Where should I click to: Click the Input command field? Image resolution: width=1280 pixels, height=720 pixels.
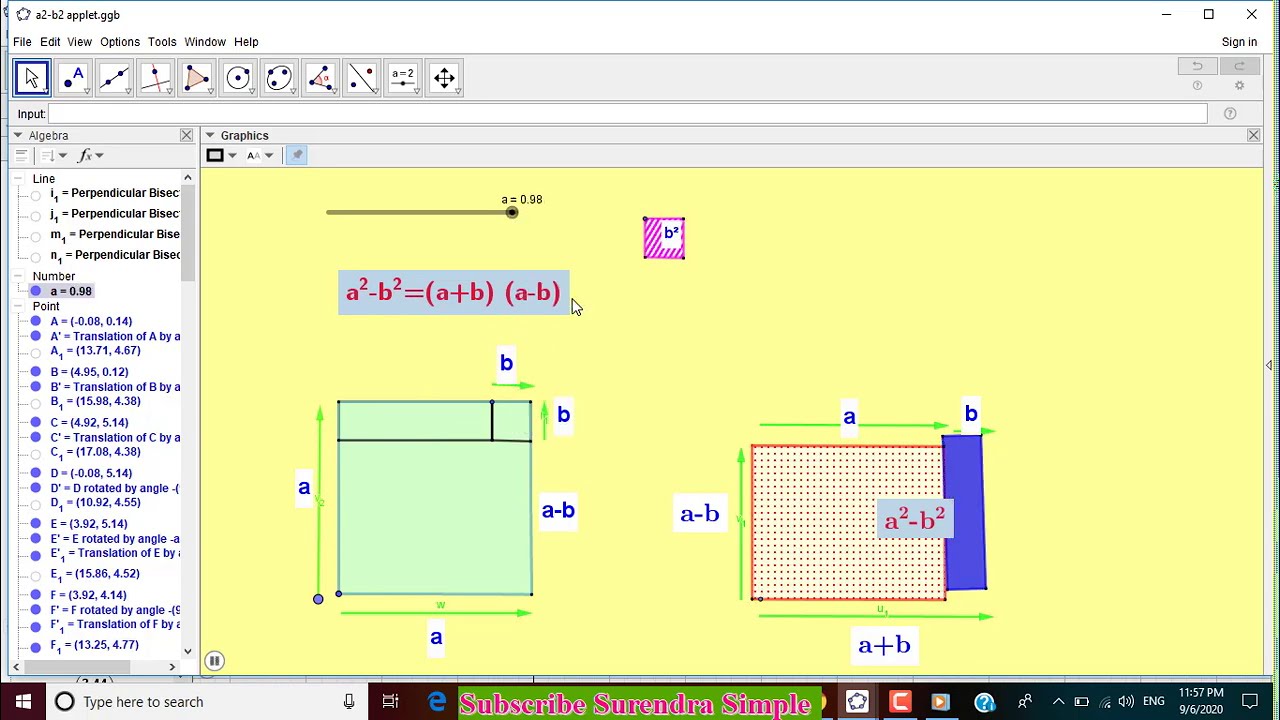pos(628,114)
